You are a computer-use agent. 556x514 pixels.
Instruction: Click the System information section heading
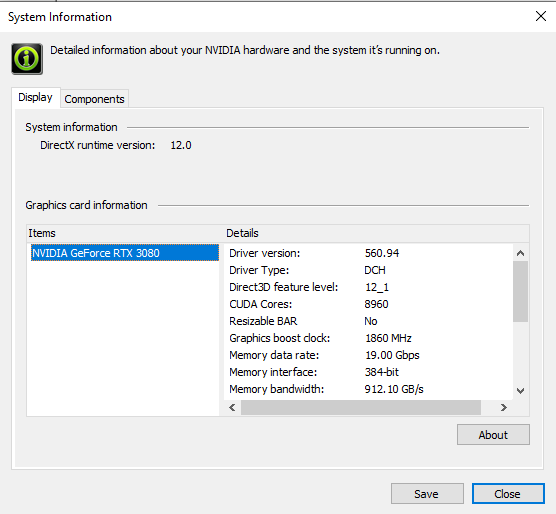click(x=71, y=127)
